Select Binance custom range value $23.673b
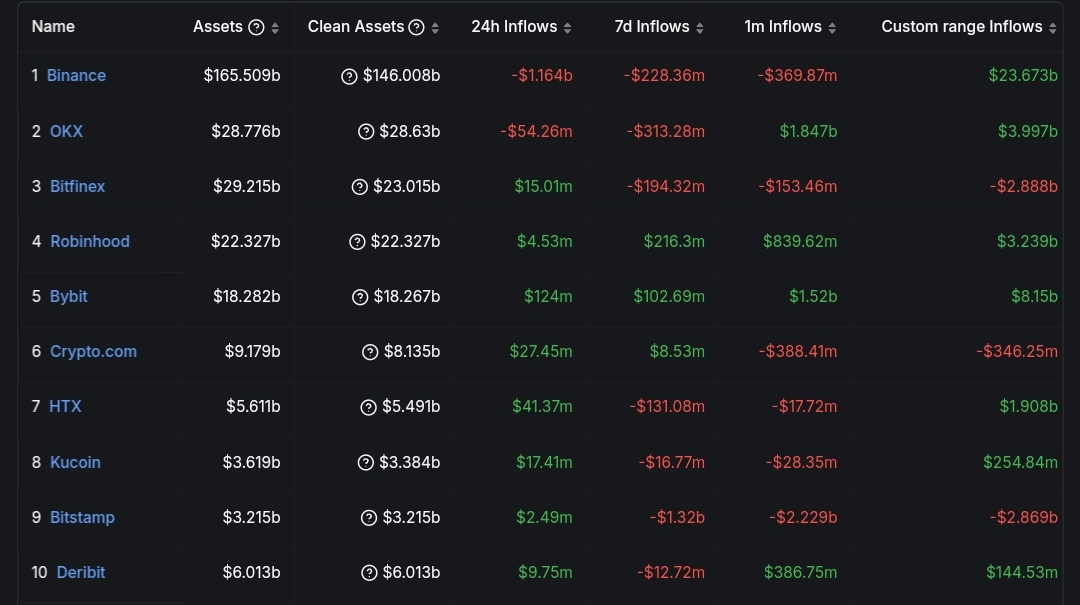 (x=1023, y=75)
